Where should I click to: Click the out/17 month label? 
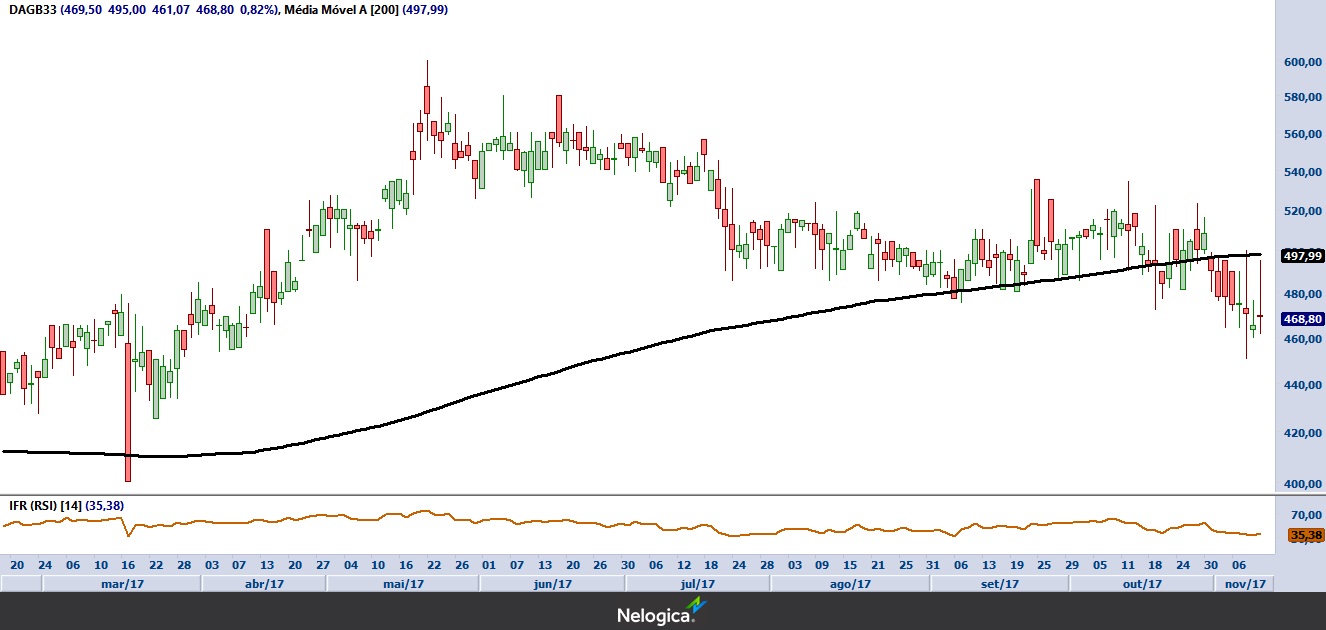[1142, 584]
